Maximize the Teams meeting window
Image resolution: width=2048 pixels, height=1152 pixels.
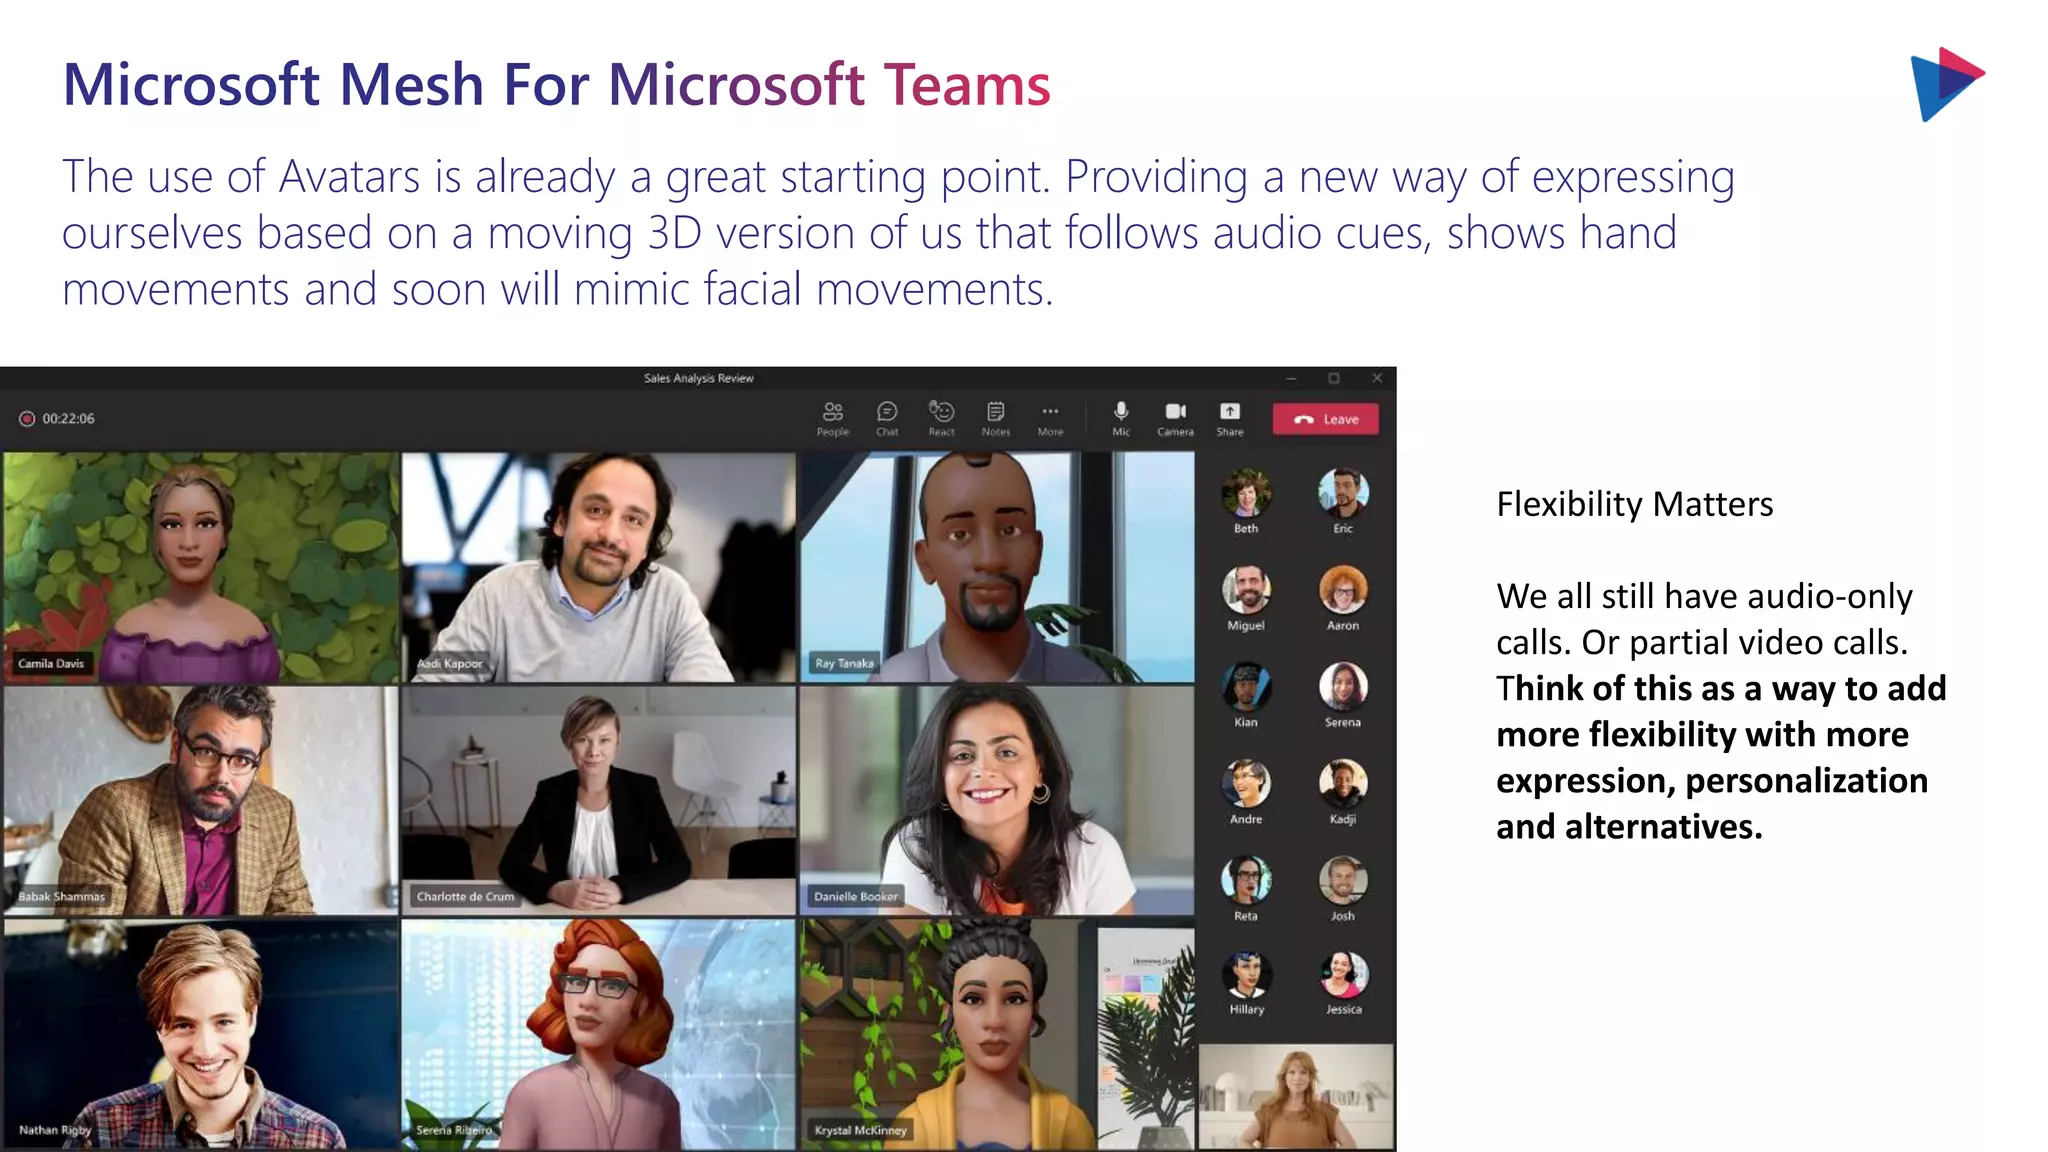point(1334,378)
